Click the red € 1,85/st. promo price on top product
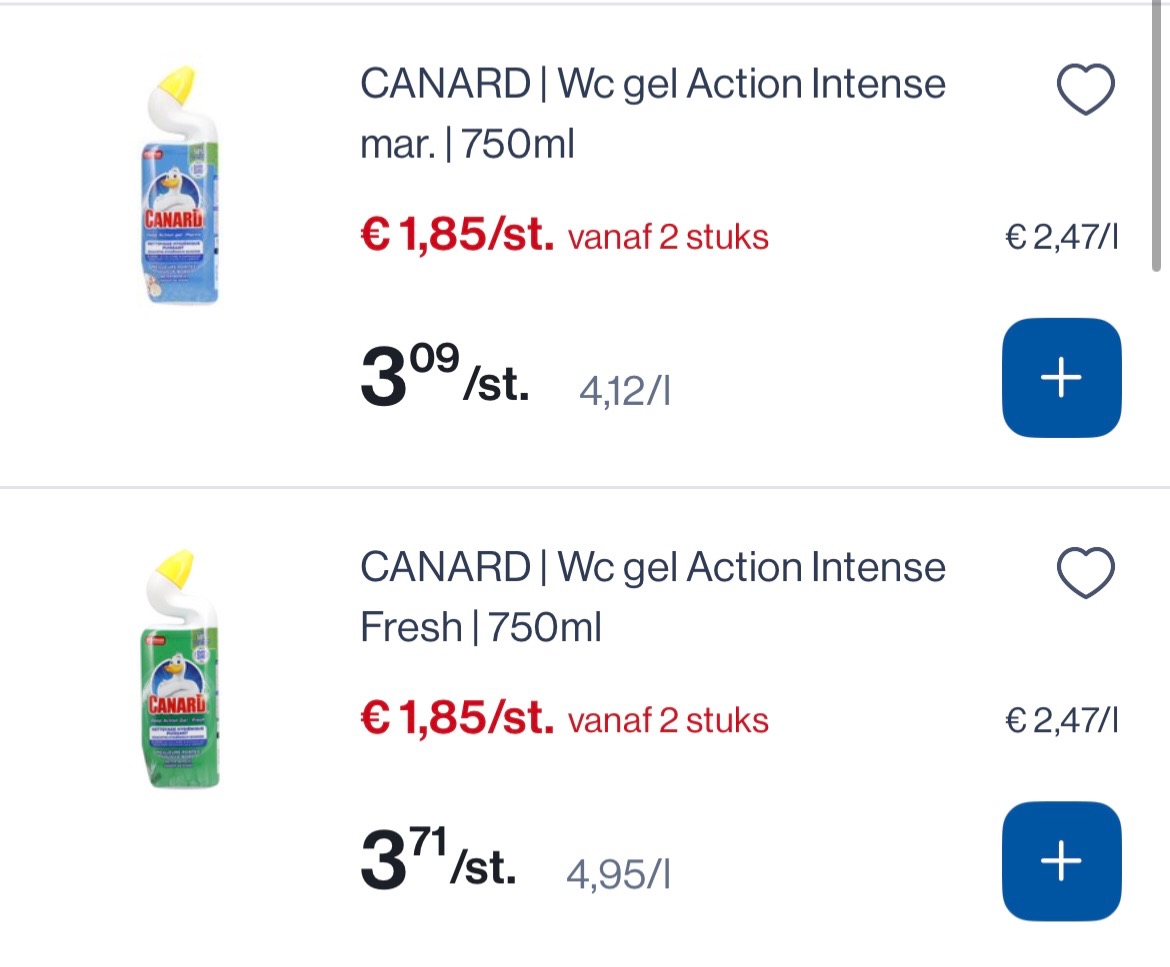Image resolution: width=1170 pixels, height=967 pixels. 455,235
